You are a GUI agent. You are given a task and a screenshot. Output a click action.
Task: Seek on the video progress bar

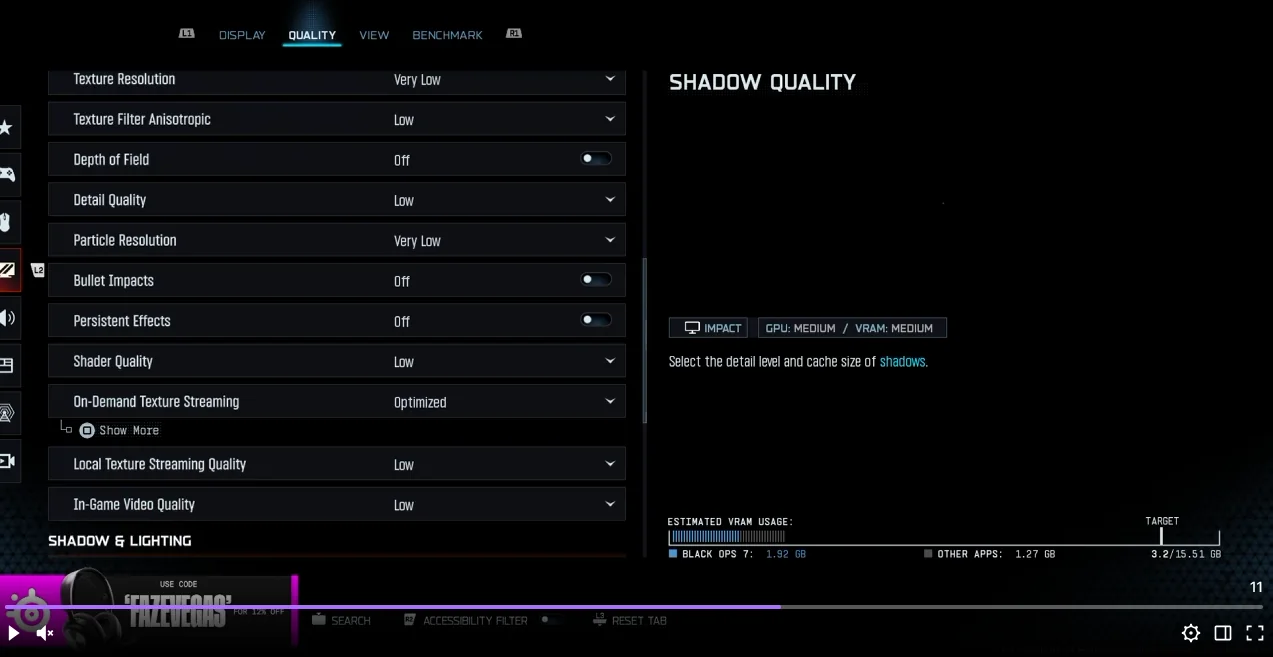(634, 607)
